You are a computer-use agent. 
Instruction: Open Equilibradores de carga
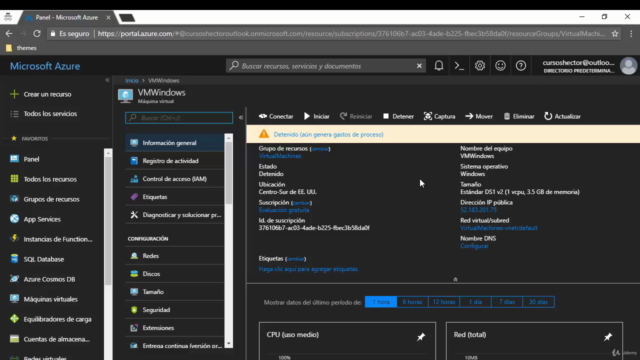pos(51,319)
